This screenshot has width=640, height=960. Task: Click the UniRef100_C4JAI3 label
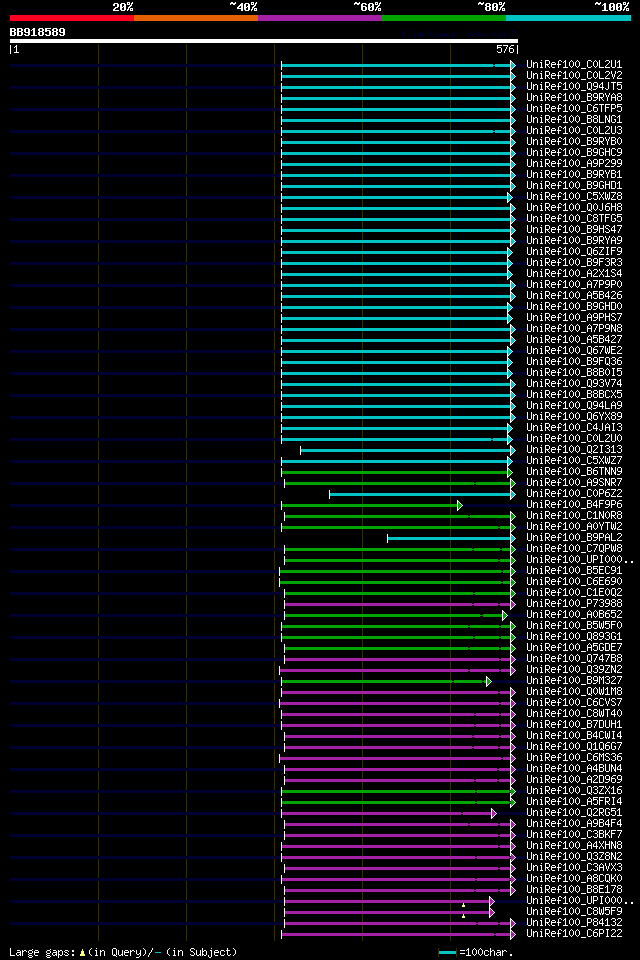(x=574, y=428)
